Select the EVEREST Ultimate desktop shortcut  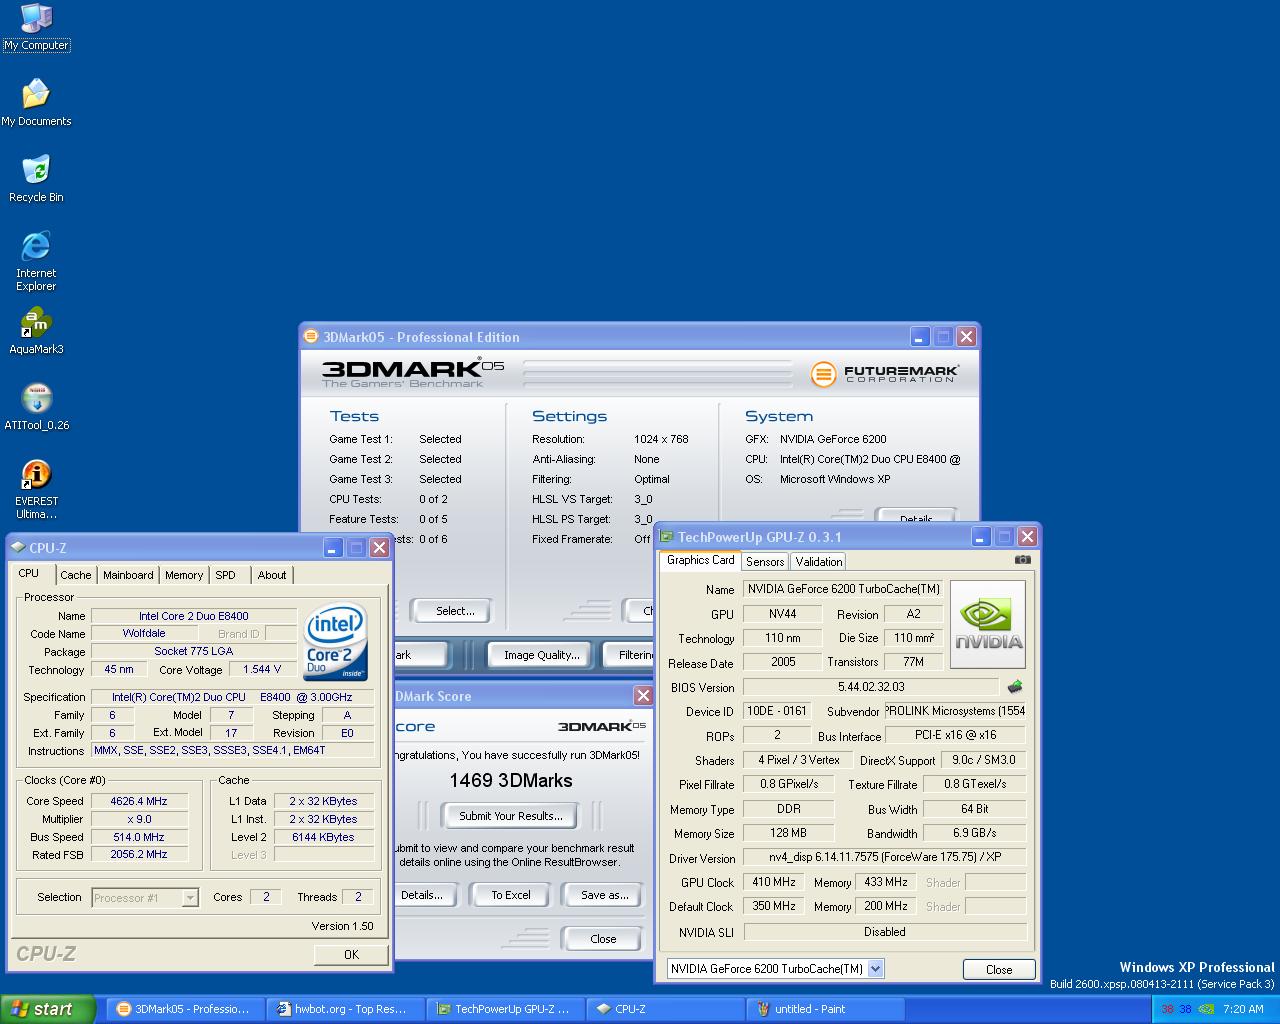[36, 489]
